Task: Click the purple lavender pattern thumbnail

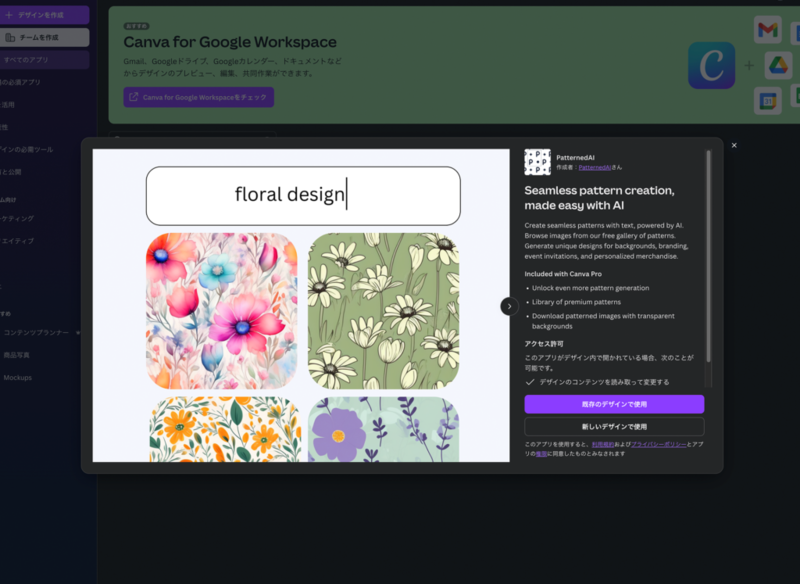Action: click(383, 429)
